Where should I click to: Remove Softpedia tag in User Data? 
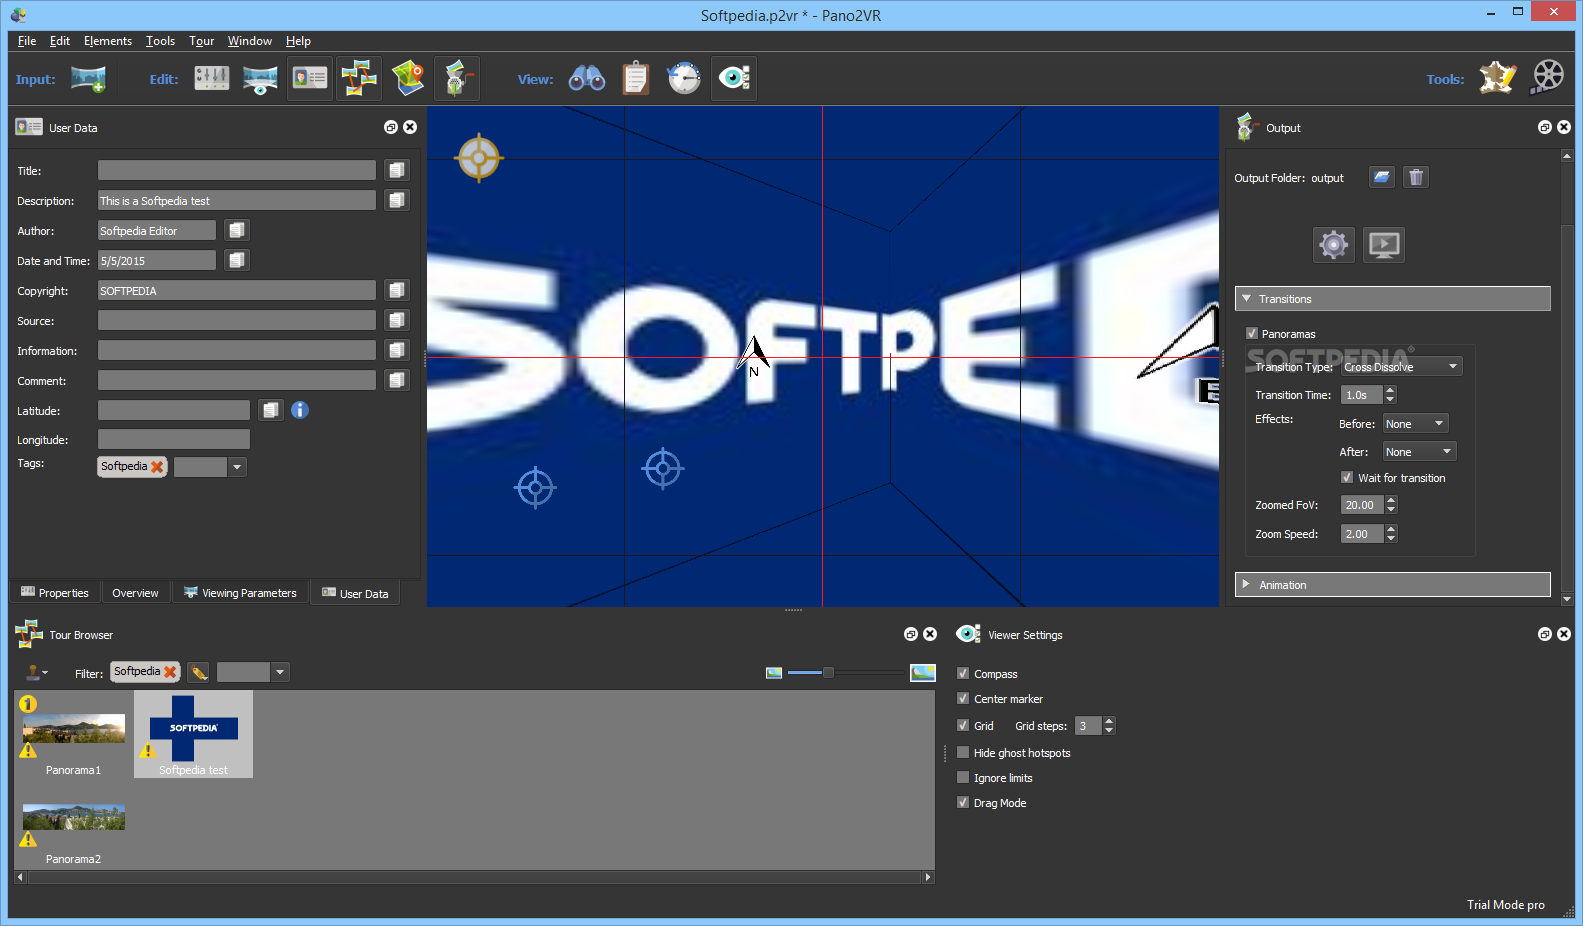click(x=157, y=467)
